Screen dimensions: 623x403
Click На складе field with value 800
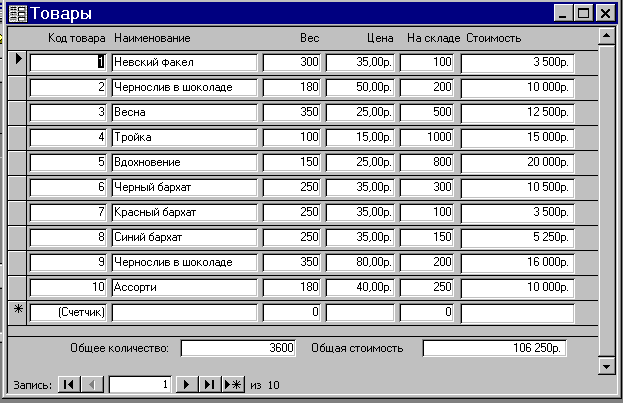coord(426,163)
